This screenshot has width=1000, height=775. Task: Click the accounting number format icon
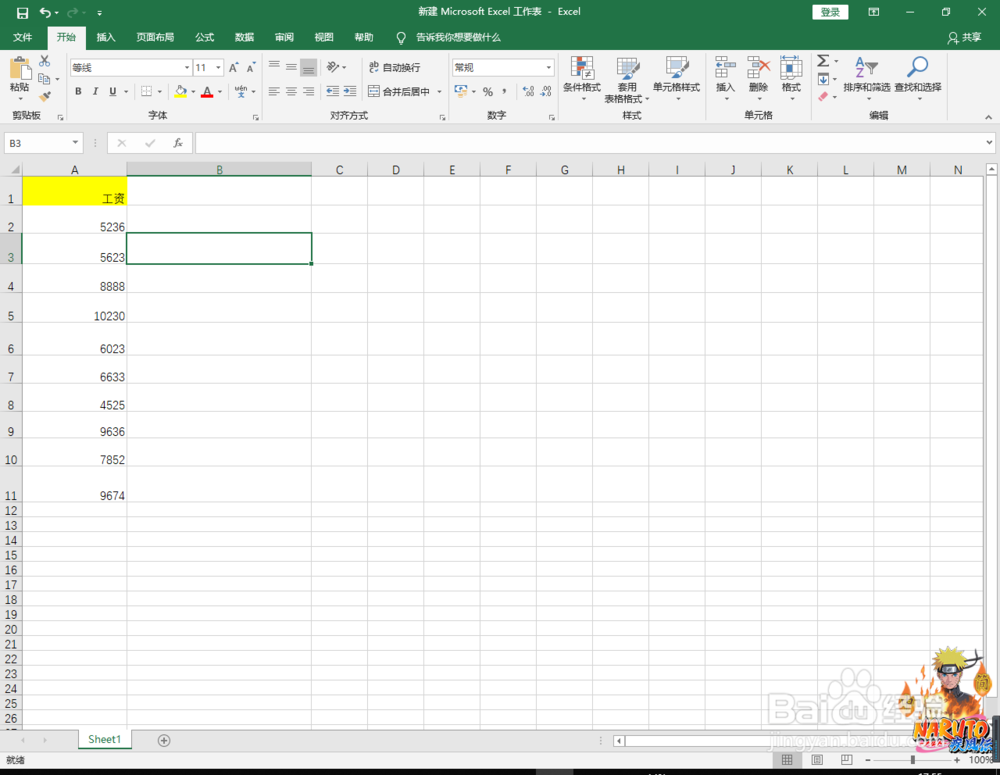[461, 91]
